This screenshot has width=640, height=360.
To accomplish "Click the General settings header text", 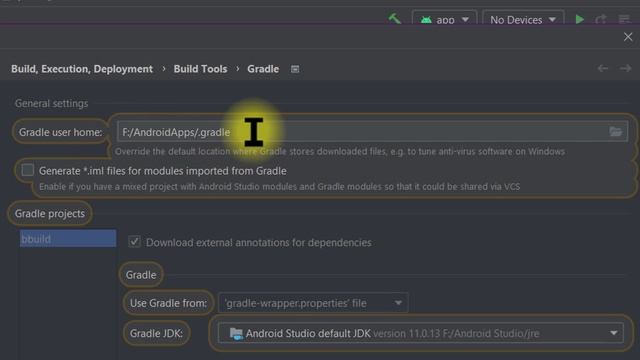I will 51,104.
